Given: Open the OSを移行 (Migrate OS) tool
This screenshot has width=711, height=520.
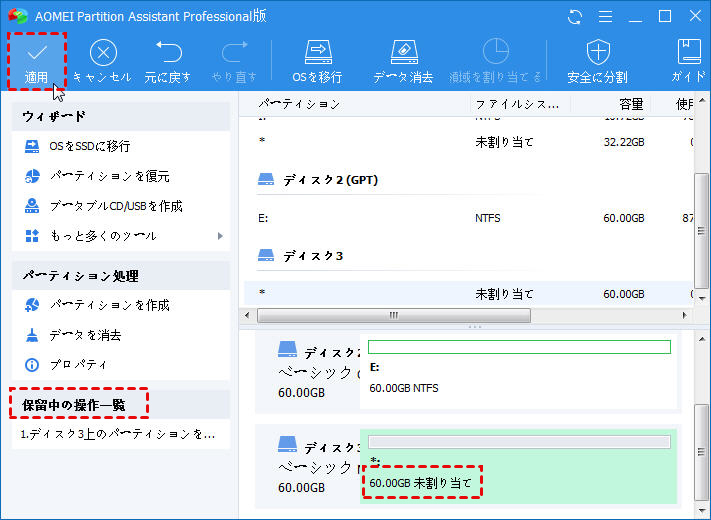Looking at the screenshot, I should pos(317,62).
